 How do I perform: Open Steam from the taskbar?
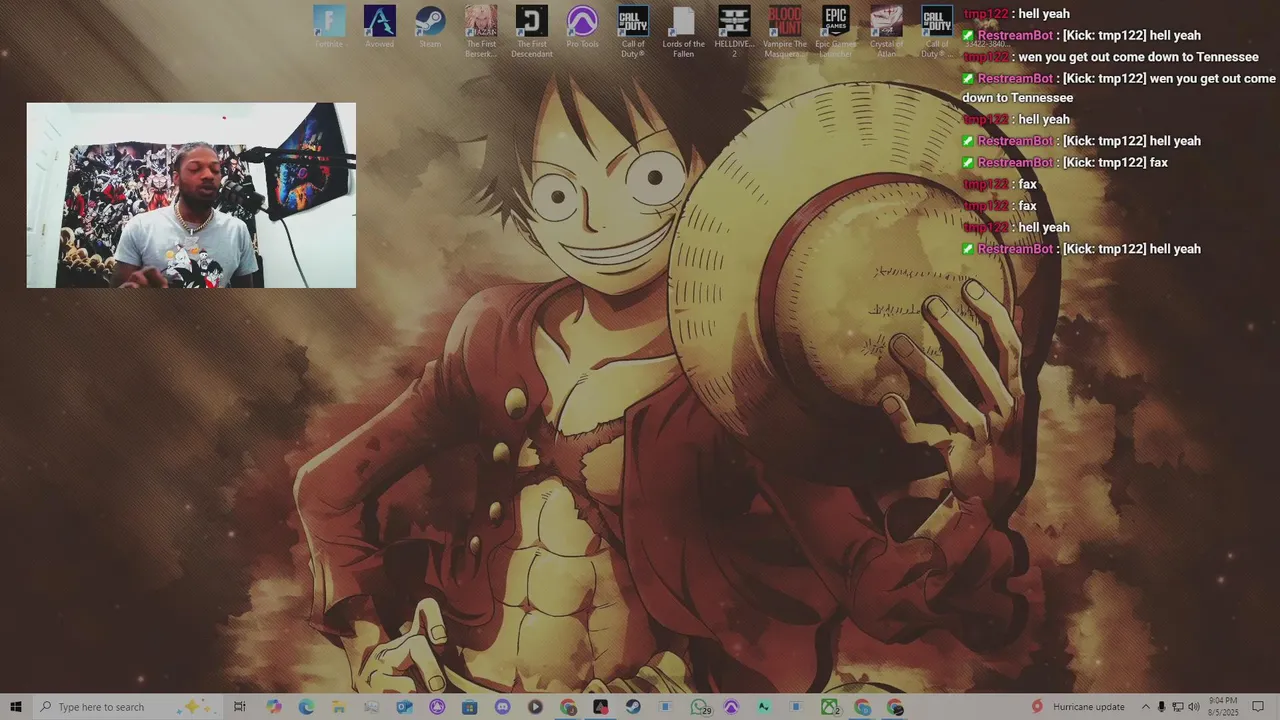(x=633, y=707)
